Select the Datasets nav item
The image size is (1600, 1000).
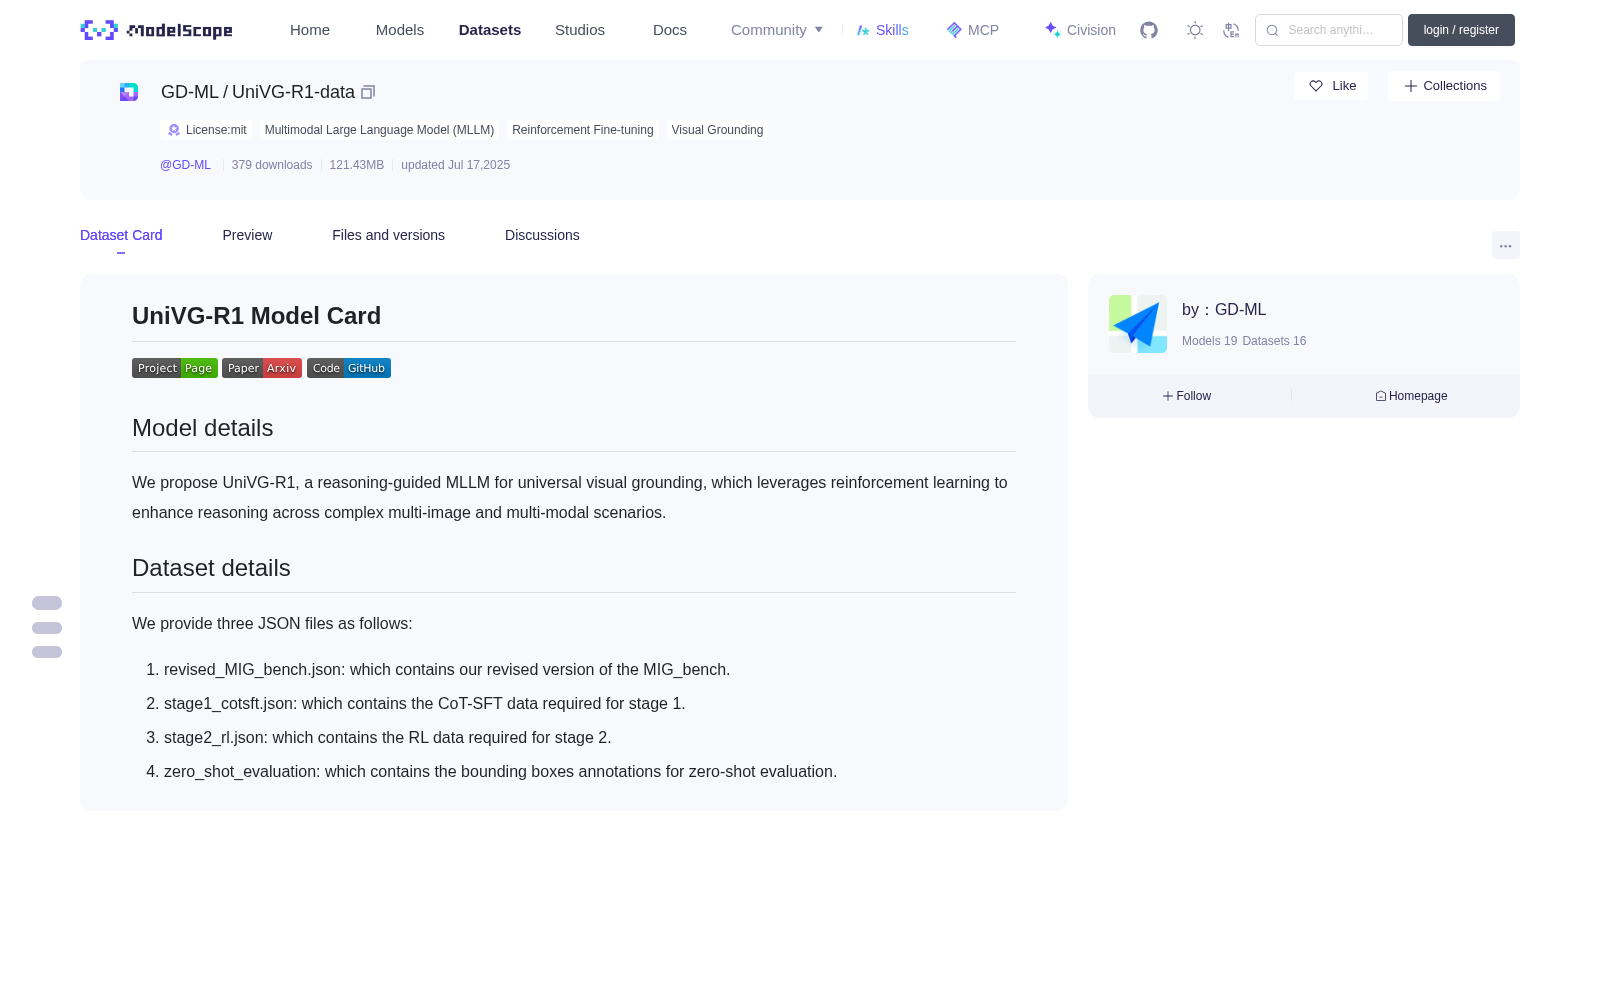click(490, 30)
